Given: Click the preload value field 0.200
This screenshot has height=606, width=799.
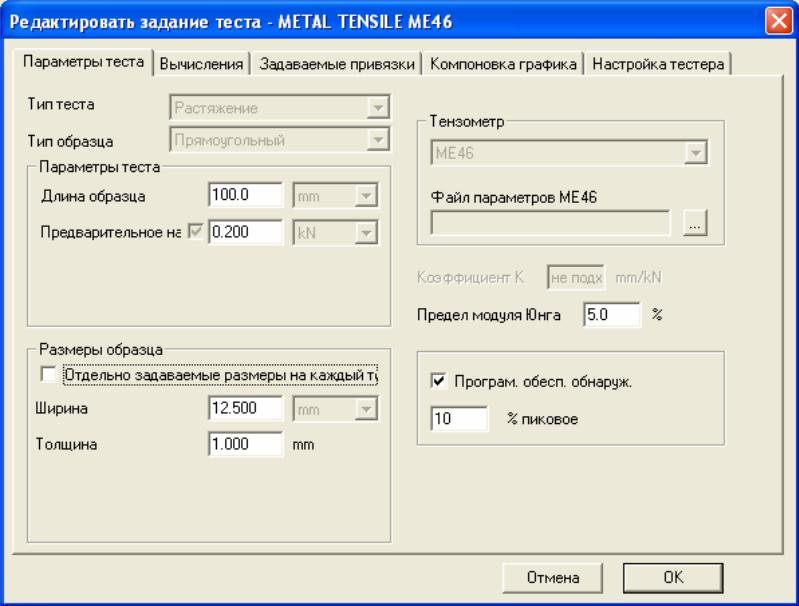Looking at the screenshot, I should point(245,232).
